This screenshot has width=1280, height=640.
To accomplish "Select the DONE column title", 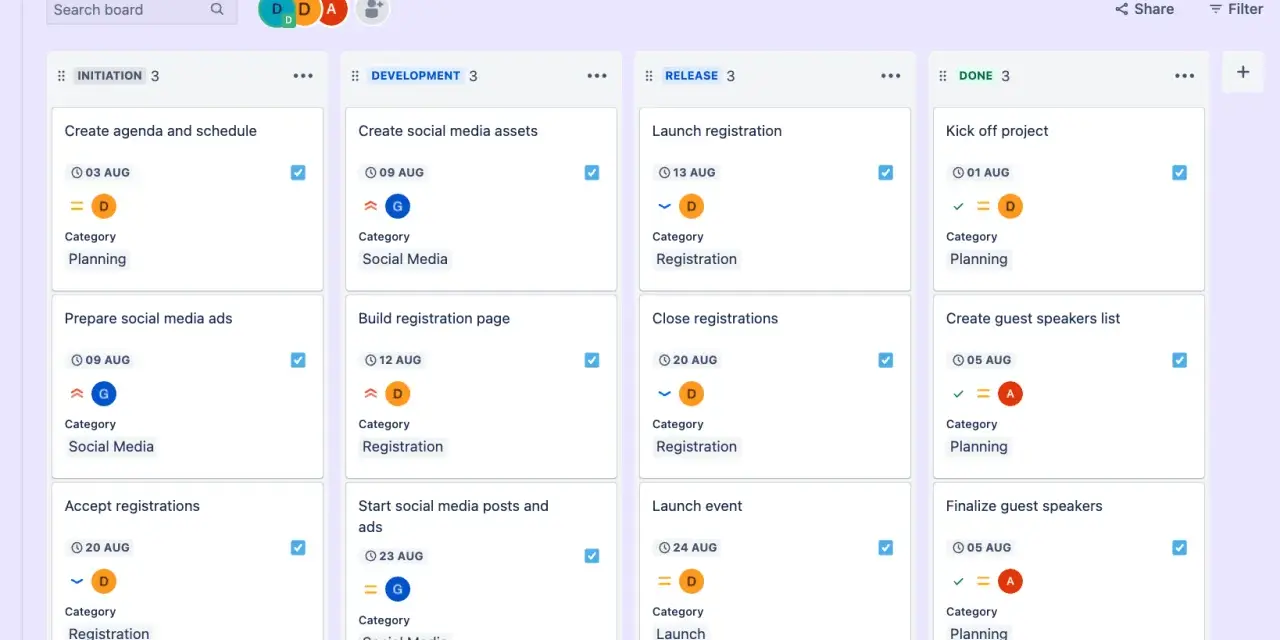I will pos(976,76).
